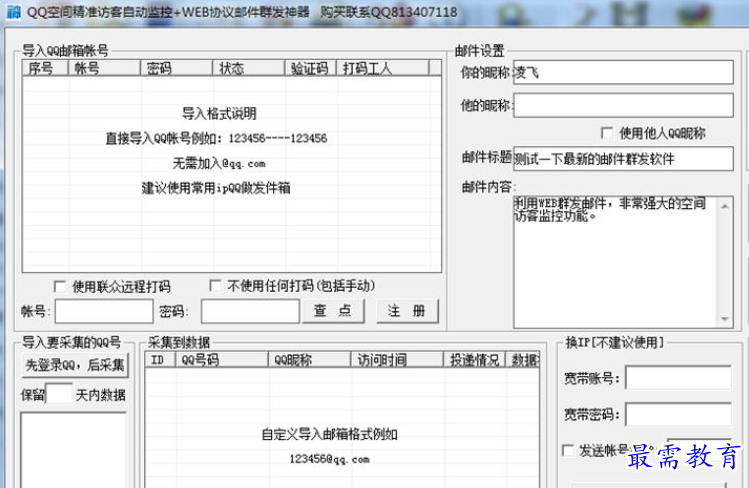Click 先登录QQ，后采集 button
This screenshot has width=749, height=488.
pos(75,366)
